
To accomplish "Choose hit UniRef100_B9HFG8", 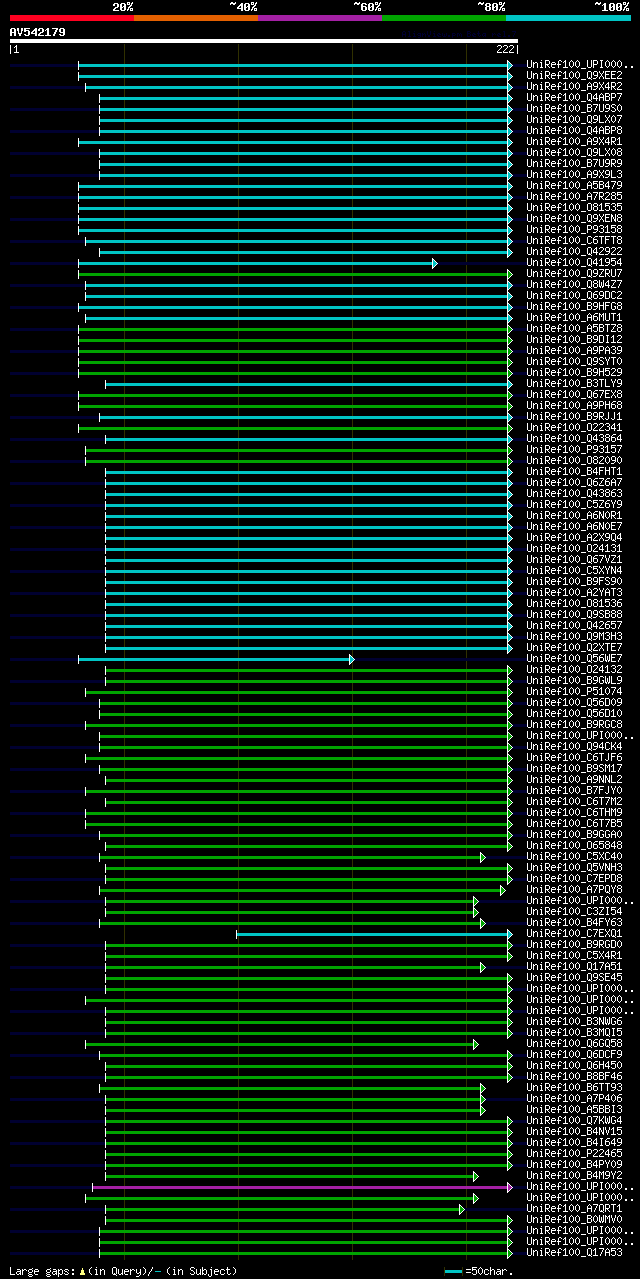I will coord(574,307).
